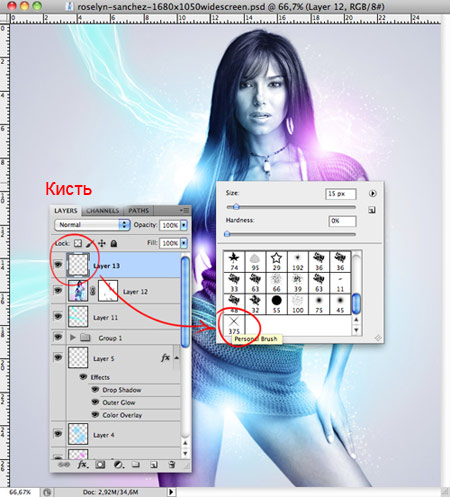This screenshot has height=497, width=450.
Task: Collapse Layer 5 effects list arrow
Action: coord(177,358)
